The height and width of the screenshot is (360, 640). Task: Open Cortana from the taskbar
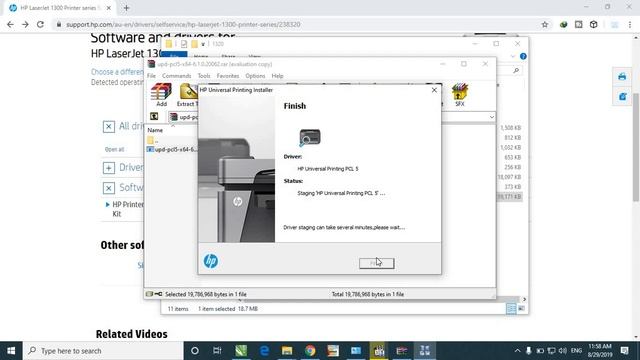pos(195,351)
